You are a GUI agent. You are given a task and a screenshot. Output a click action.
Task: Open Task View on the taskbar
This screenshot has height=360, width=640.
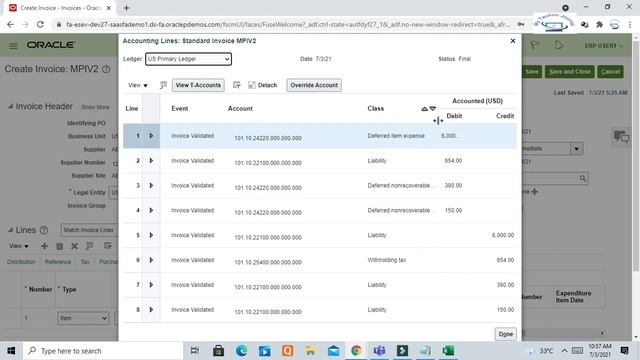195,351
